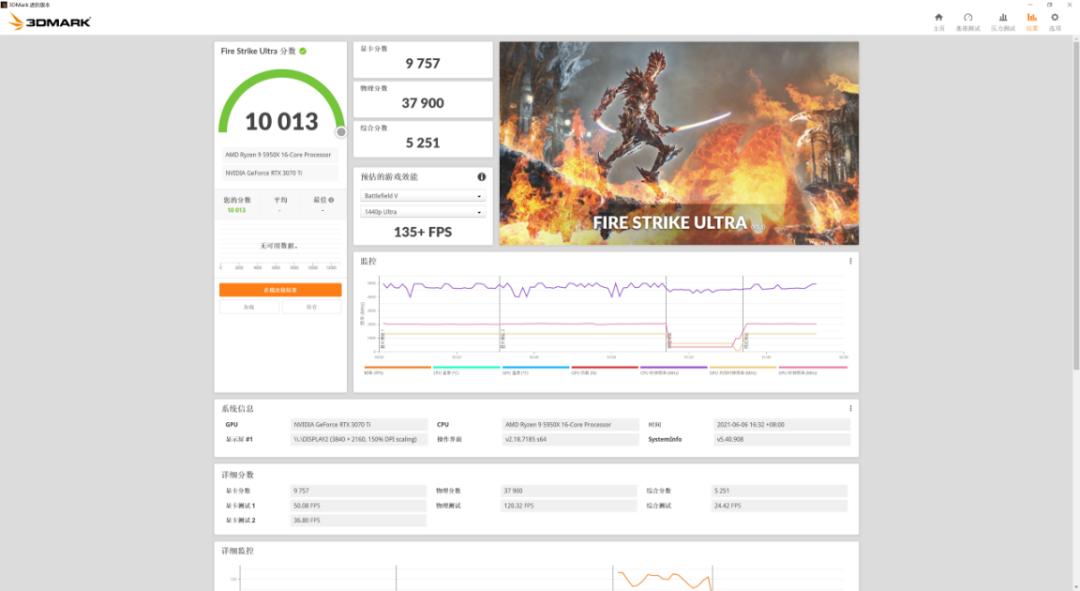Click the info icon in estimated game performance panel

click(480, 178)
